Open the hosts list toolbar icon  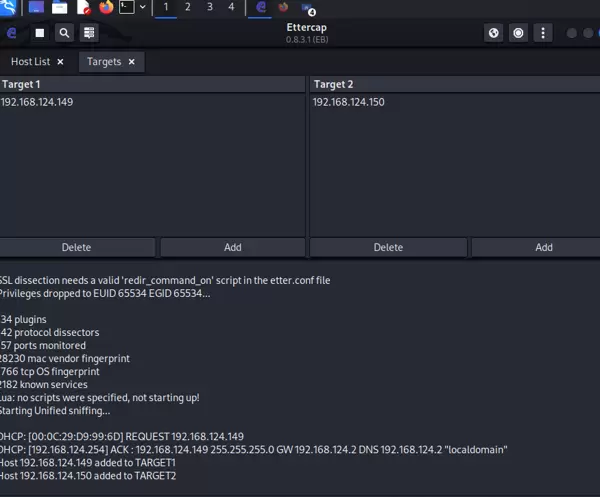(90, 33)
